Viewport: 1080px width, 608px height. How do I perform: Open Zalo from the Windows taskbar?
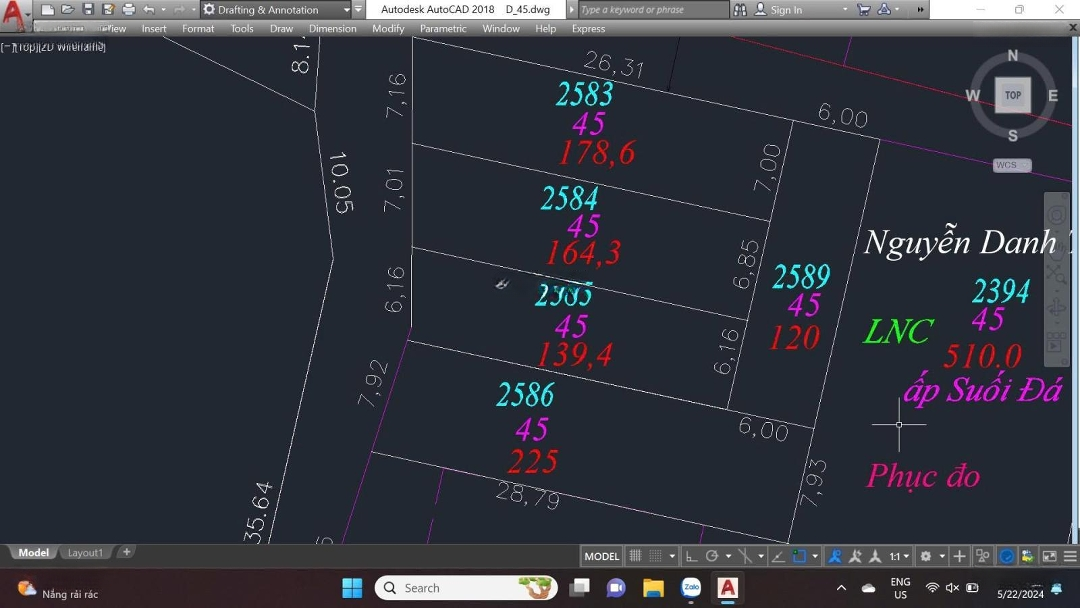coord(690,588)
